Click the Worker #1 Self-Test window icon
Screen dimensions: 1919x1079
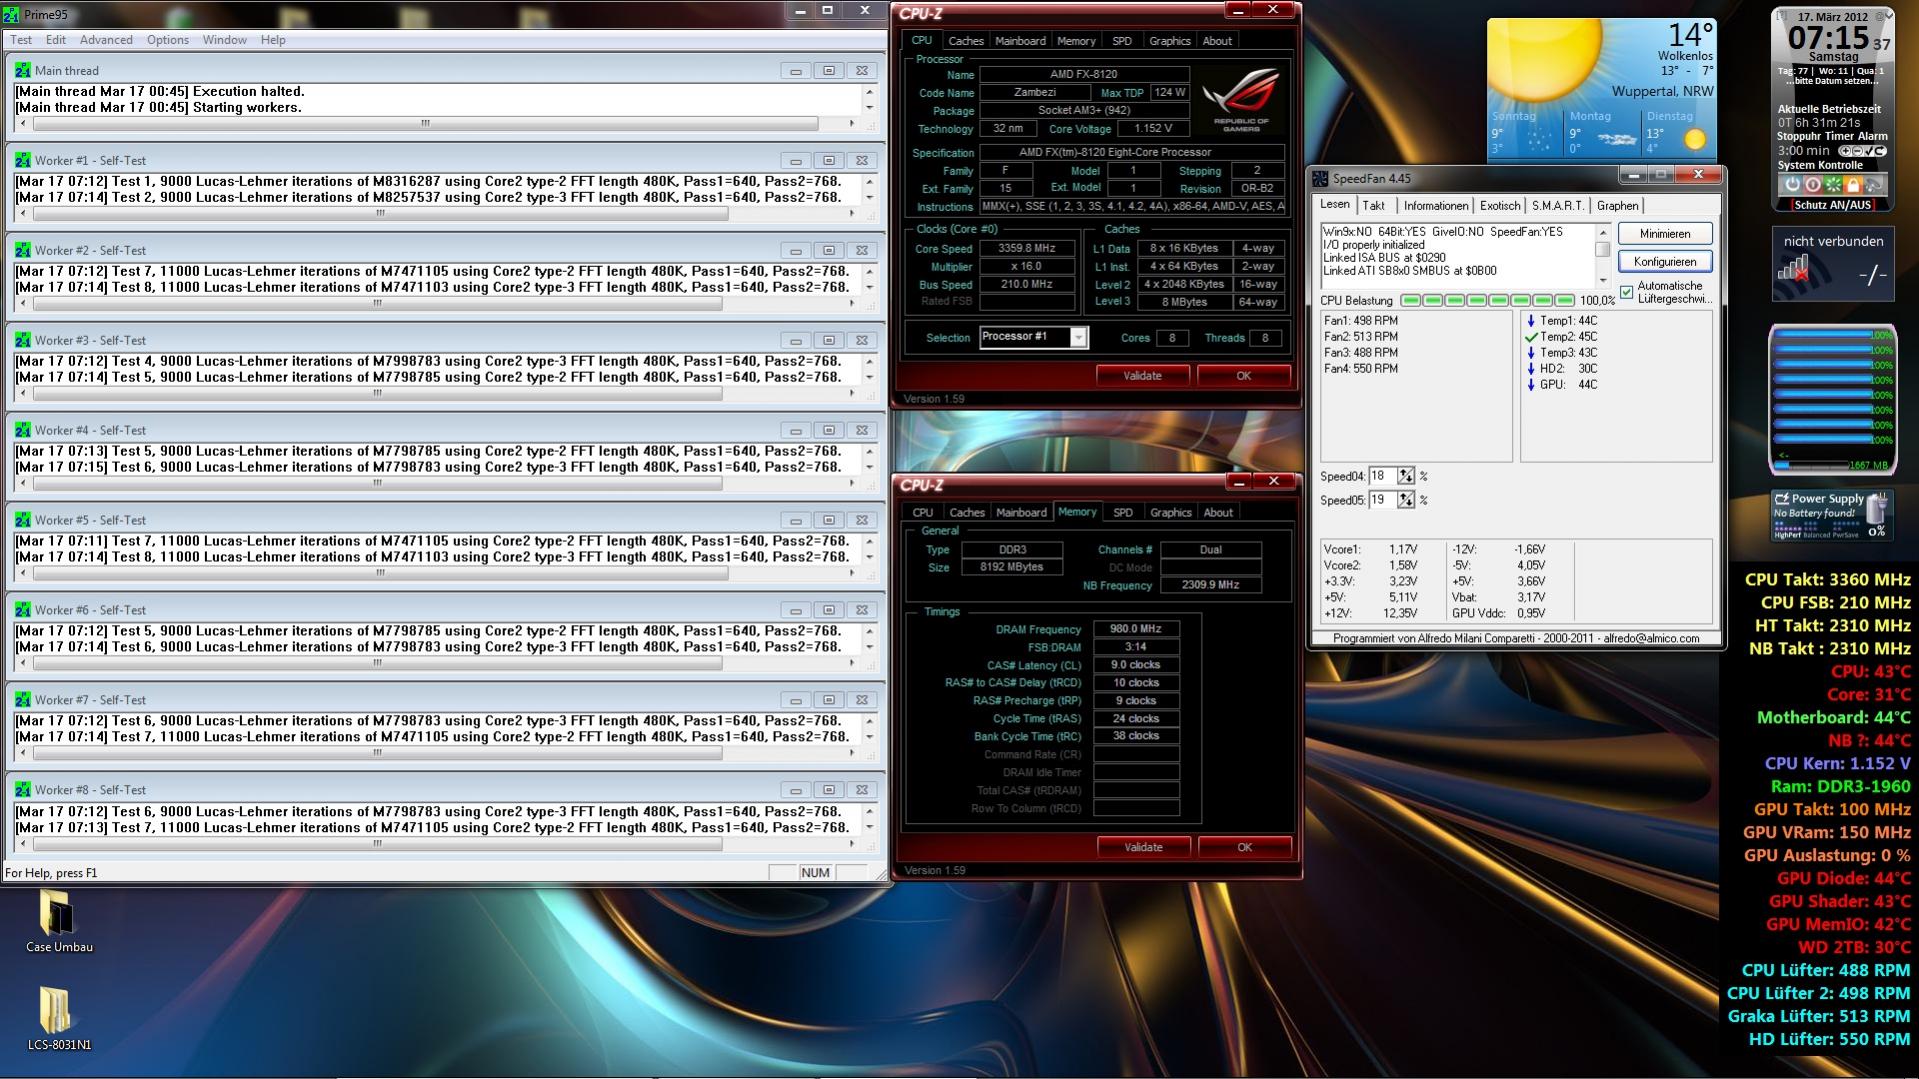pyautogui.click(x=23, y=160)
